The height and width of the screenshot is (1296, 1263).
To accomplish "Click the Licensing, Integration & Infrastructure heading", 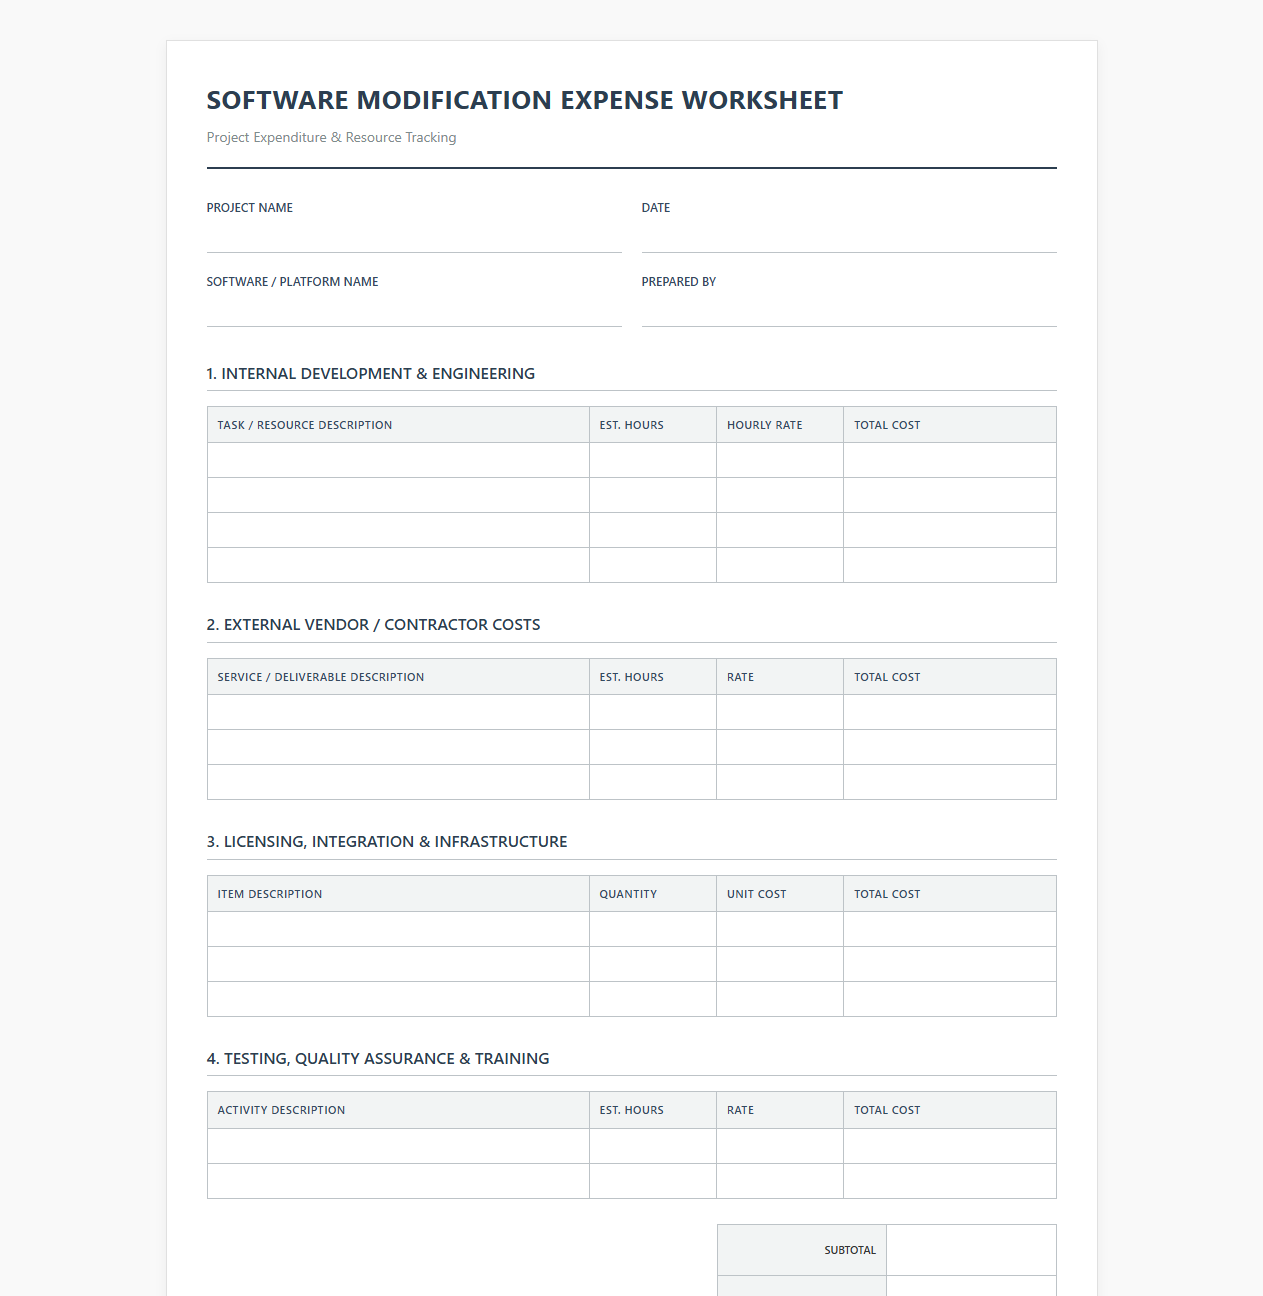I will point(387,841).
